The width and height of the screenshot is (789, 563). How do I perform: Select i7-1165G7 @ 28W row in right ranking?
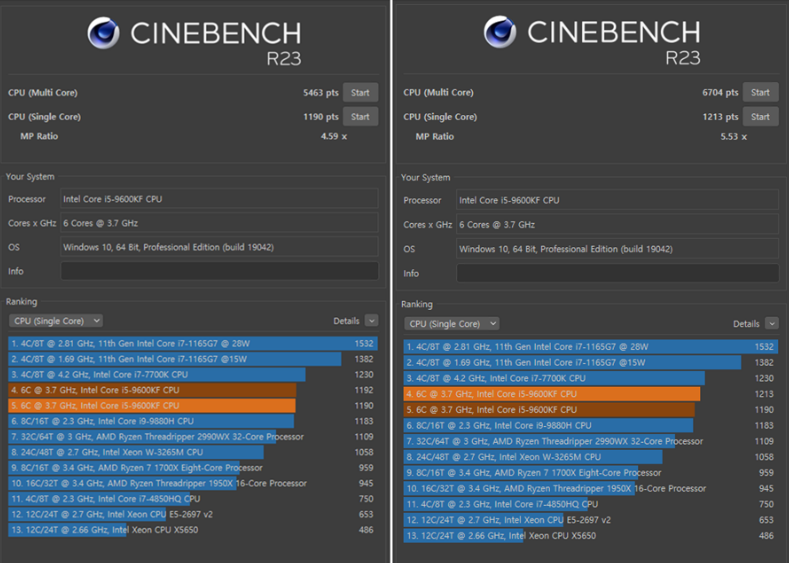coord(591,347)
